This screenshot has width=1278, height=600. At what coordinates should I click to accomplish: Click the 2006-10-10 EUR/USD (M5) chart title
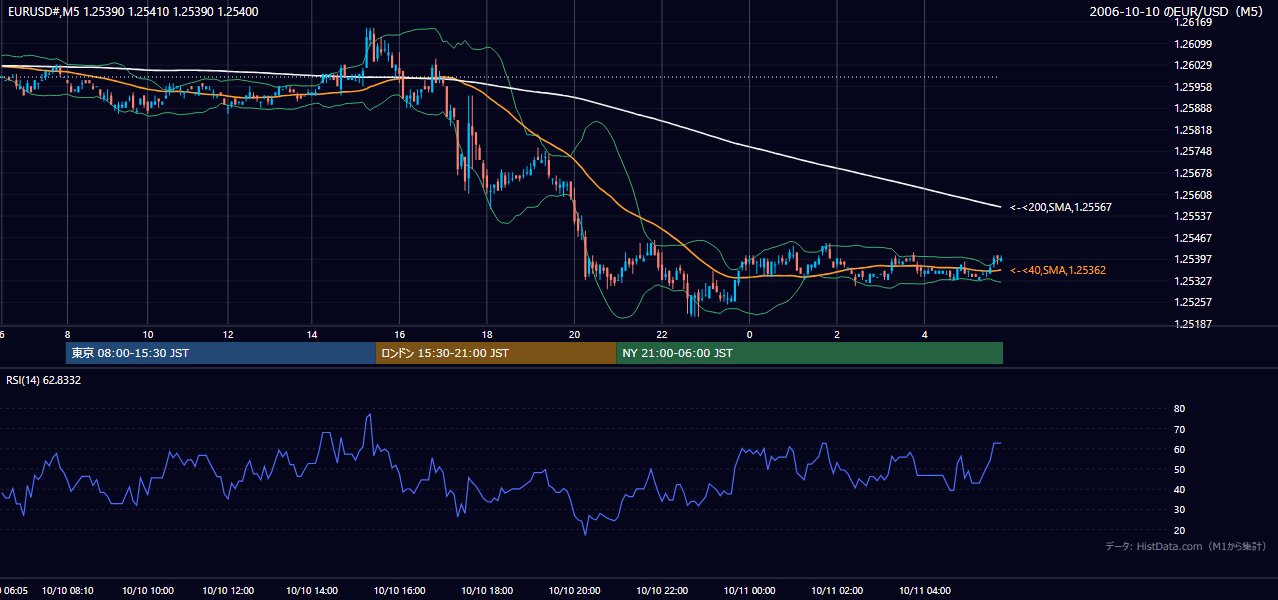1177,11
